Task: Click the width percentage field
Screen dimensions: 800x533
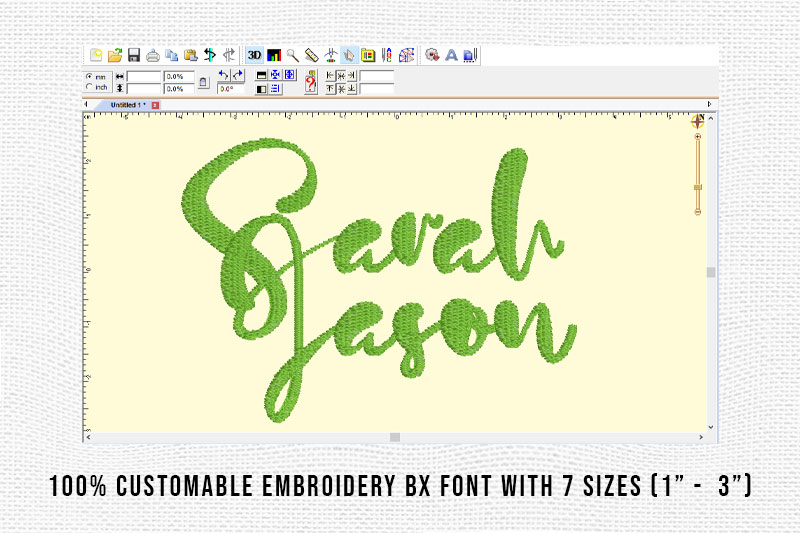Action: pos(179,77)
